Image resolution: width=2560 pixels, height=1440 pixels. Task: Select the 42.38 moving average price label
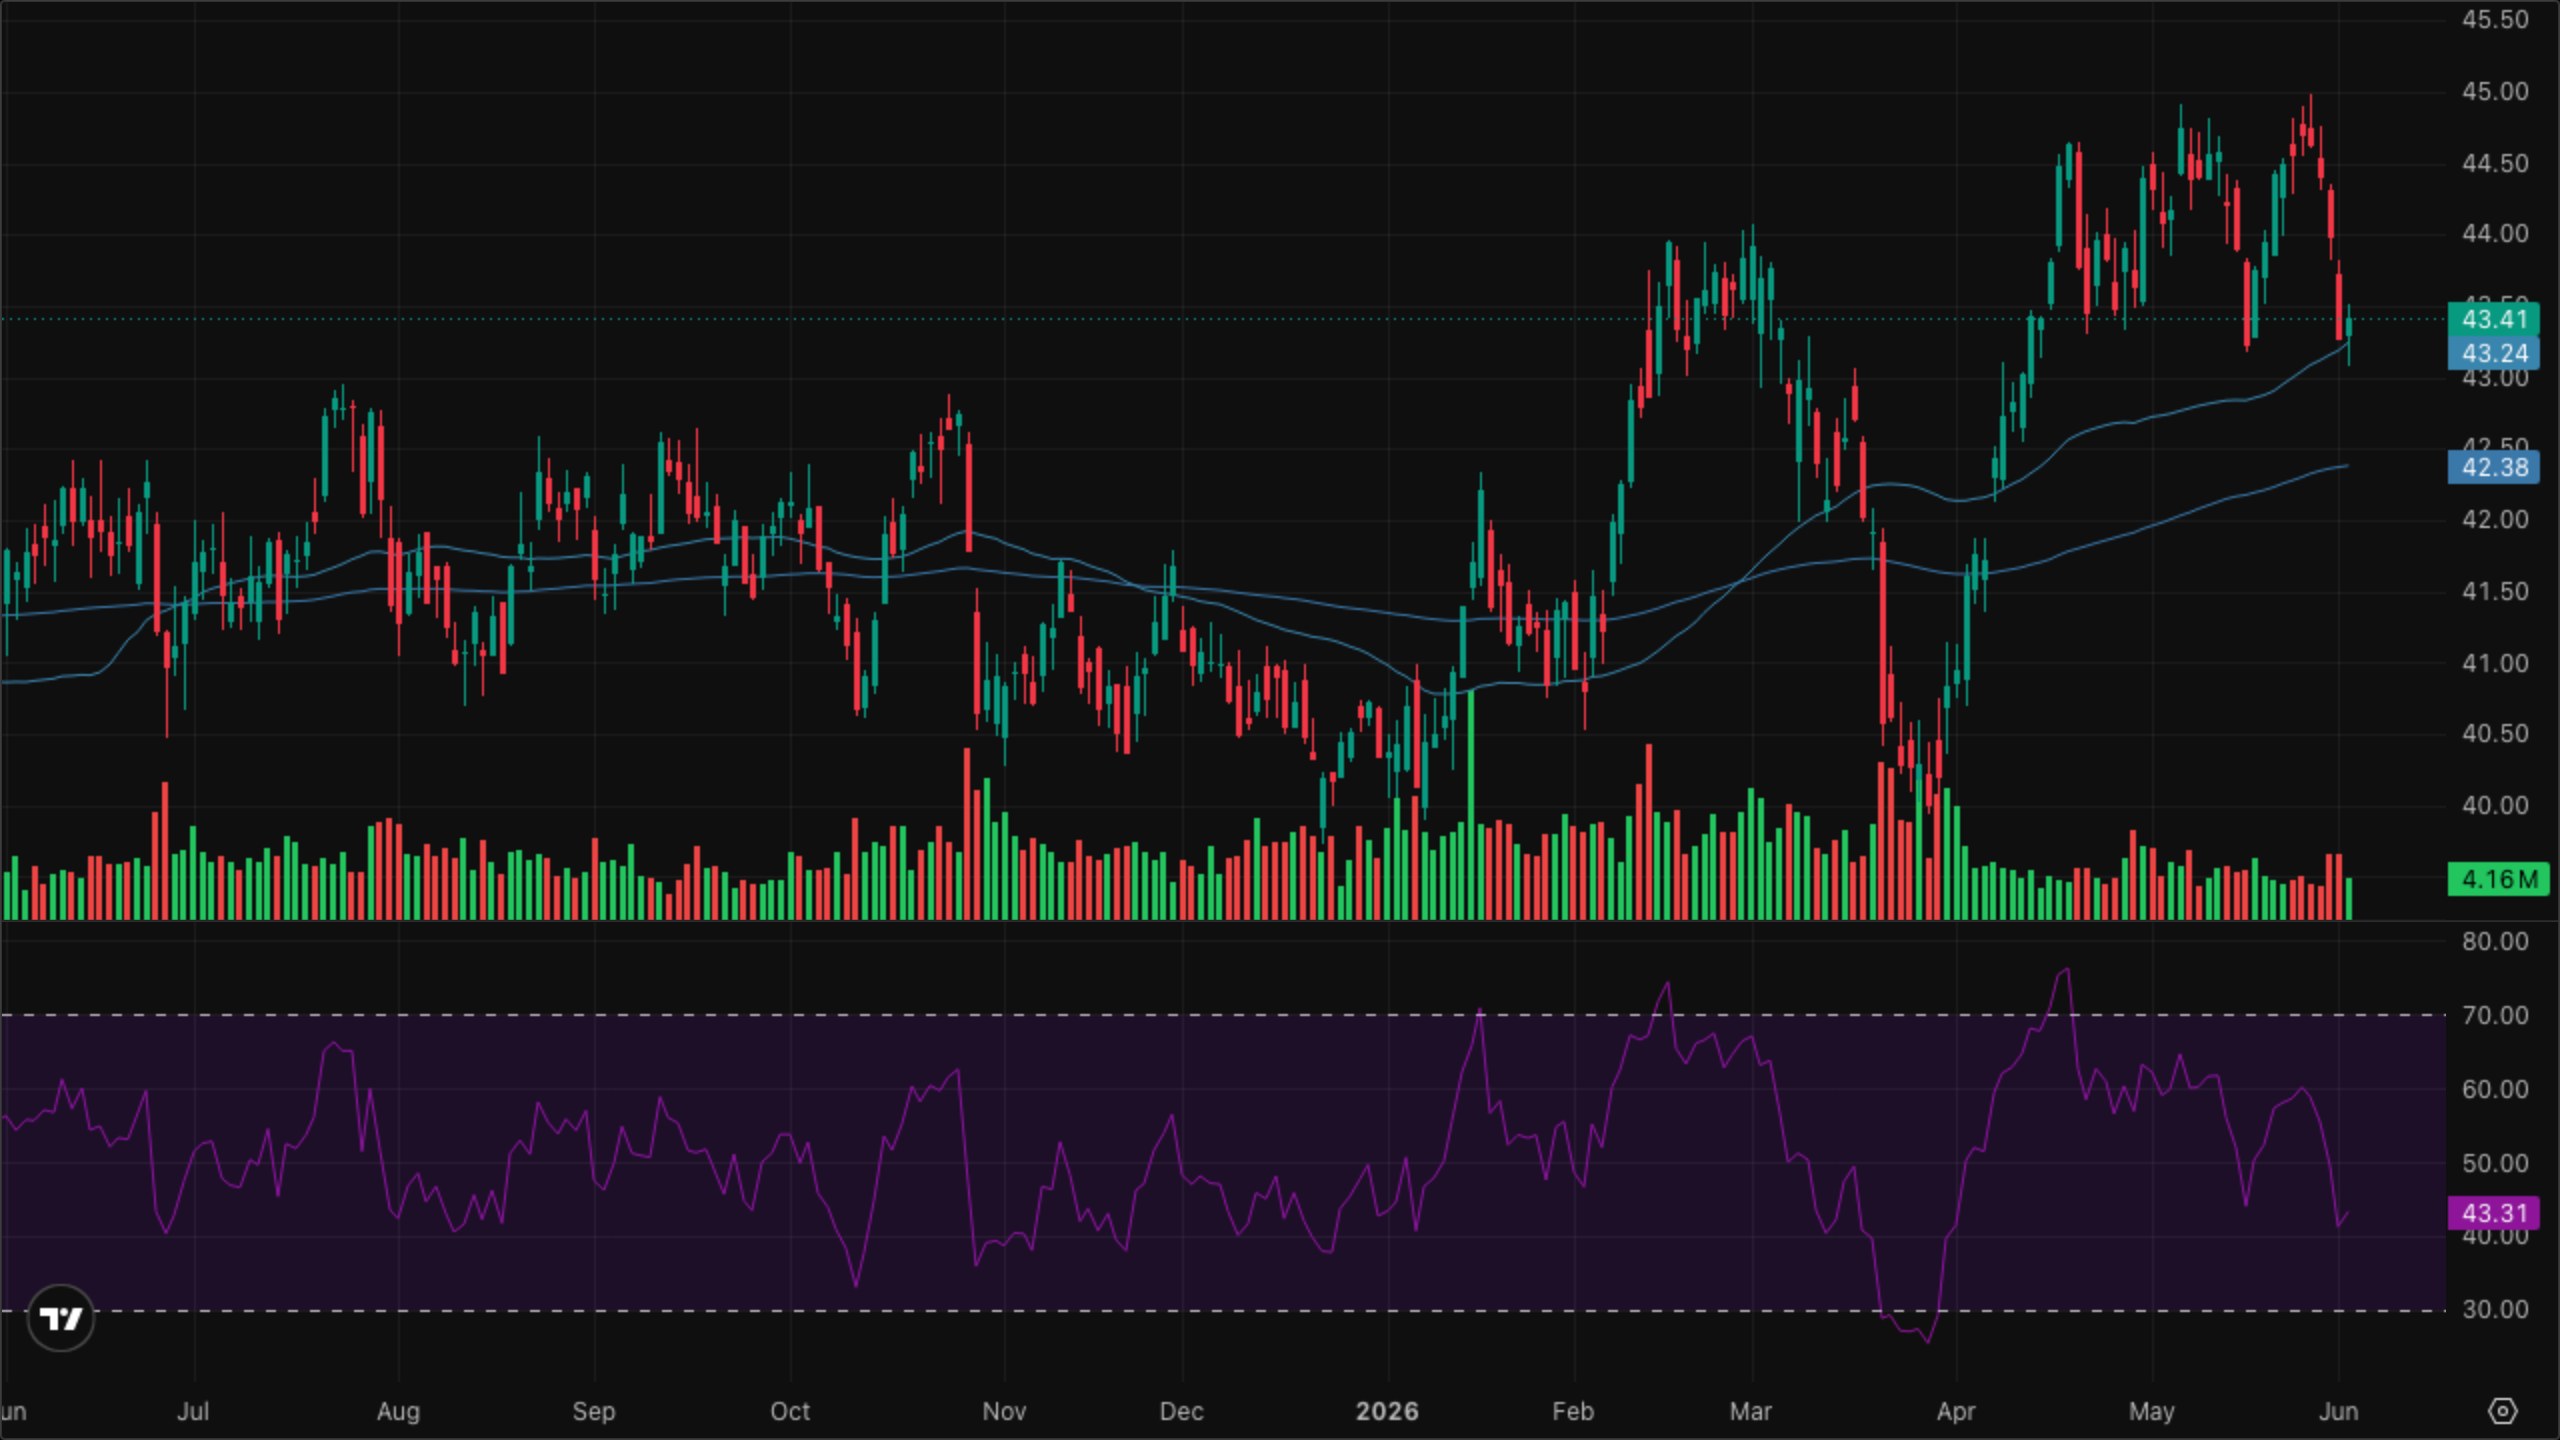[2494, 467]
